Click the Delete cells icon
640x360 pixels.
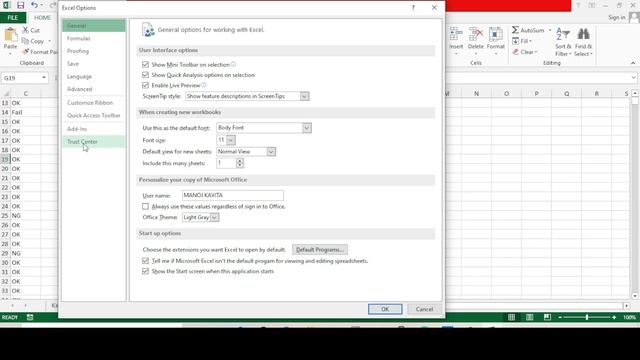476,34
